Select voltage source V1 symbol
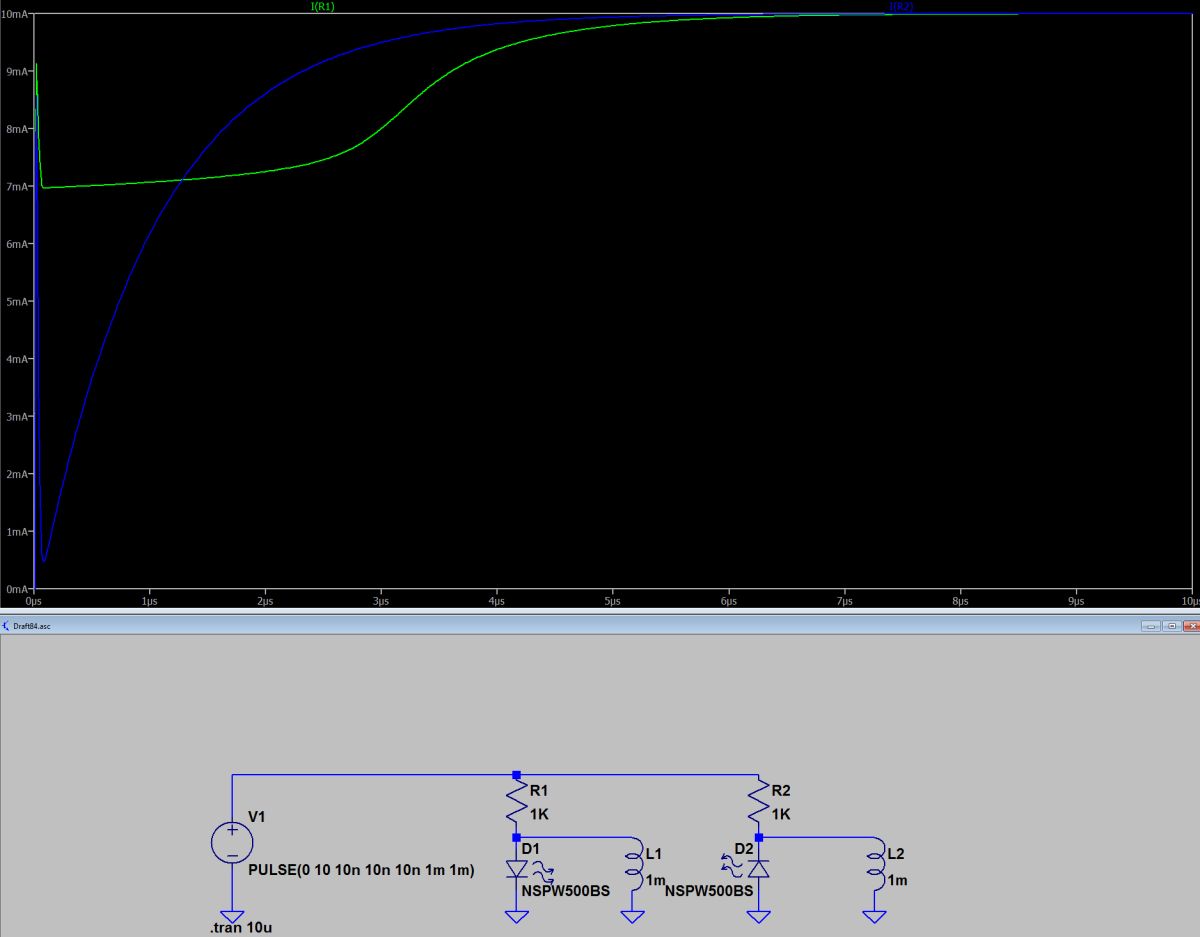Screen dimensions: 1200x937 coord(232,842)
